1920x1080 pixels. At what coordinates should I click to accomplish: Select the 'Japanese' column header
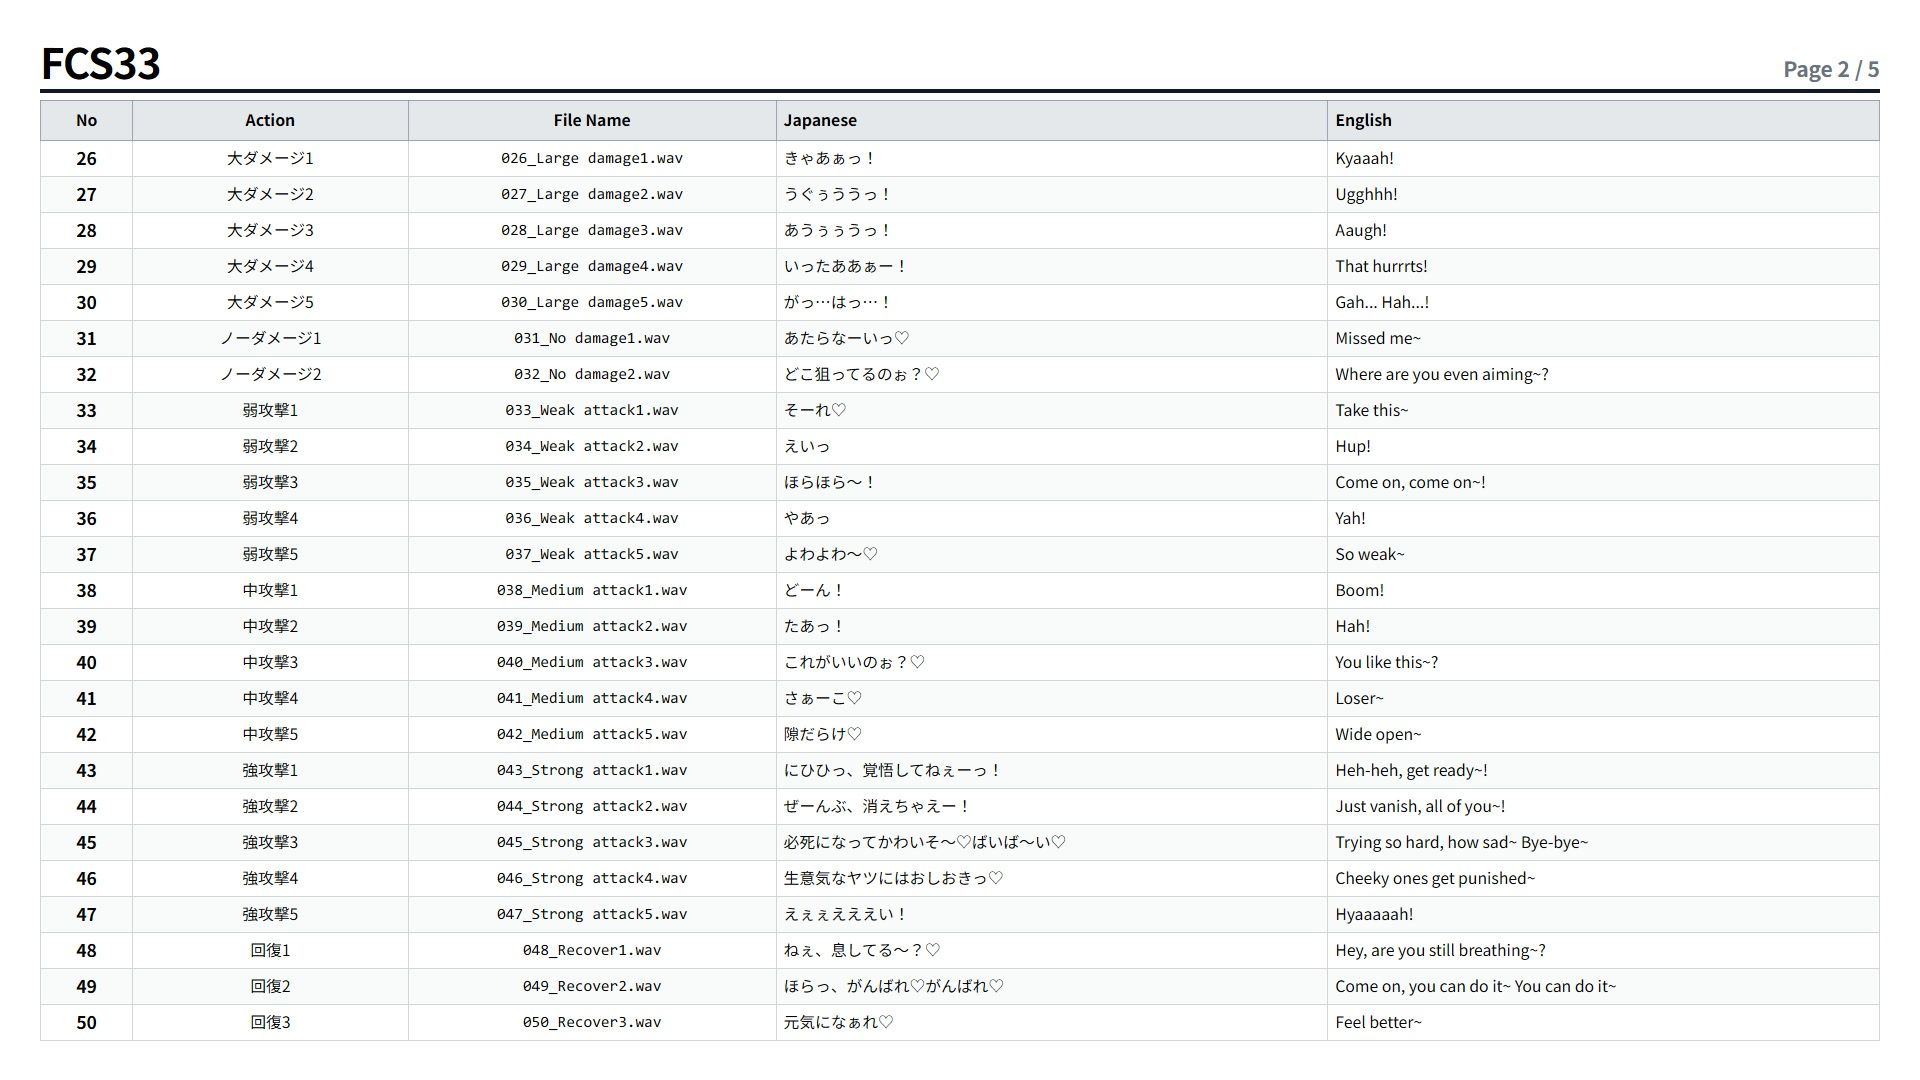pos(1052,120)
